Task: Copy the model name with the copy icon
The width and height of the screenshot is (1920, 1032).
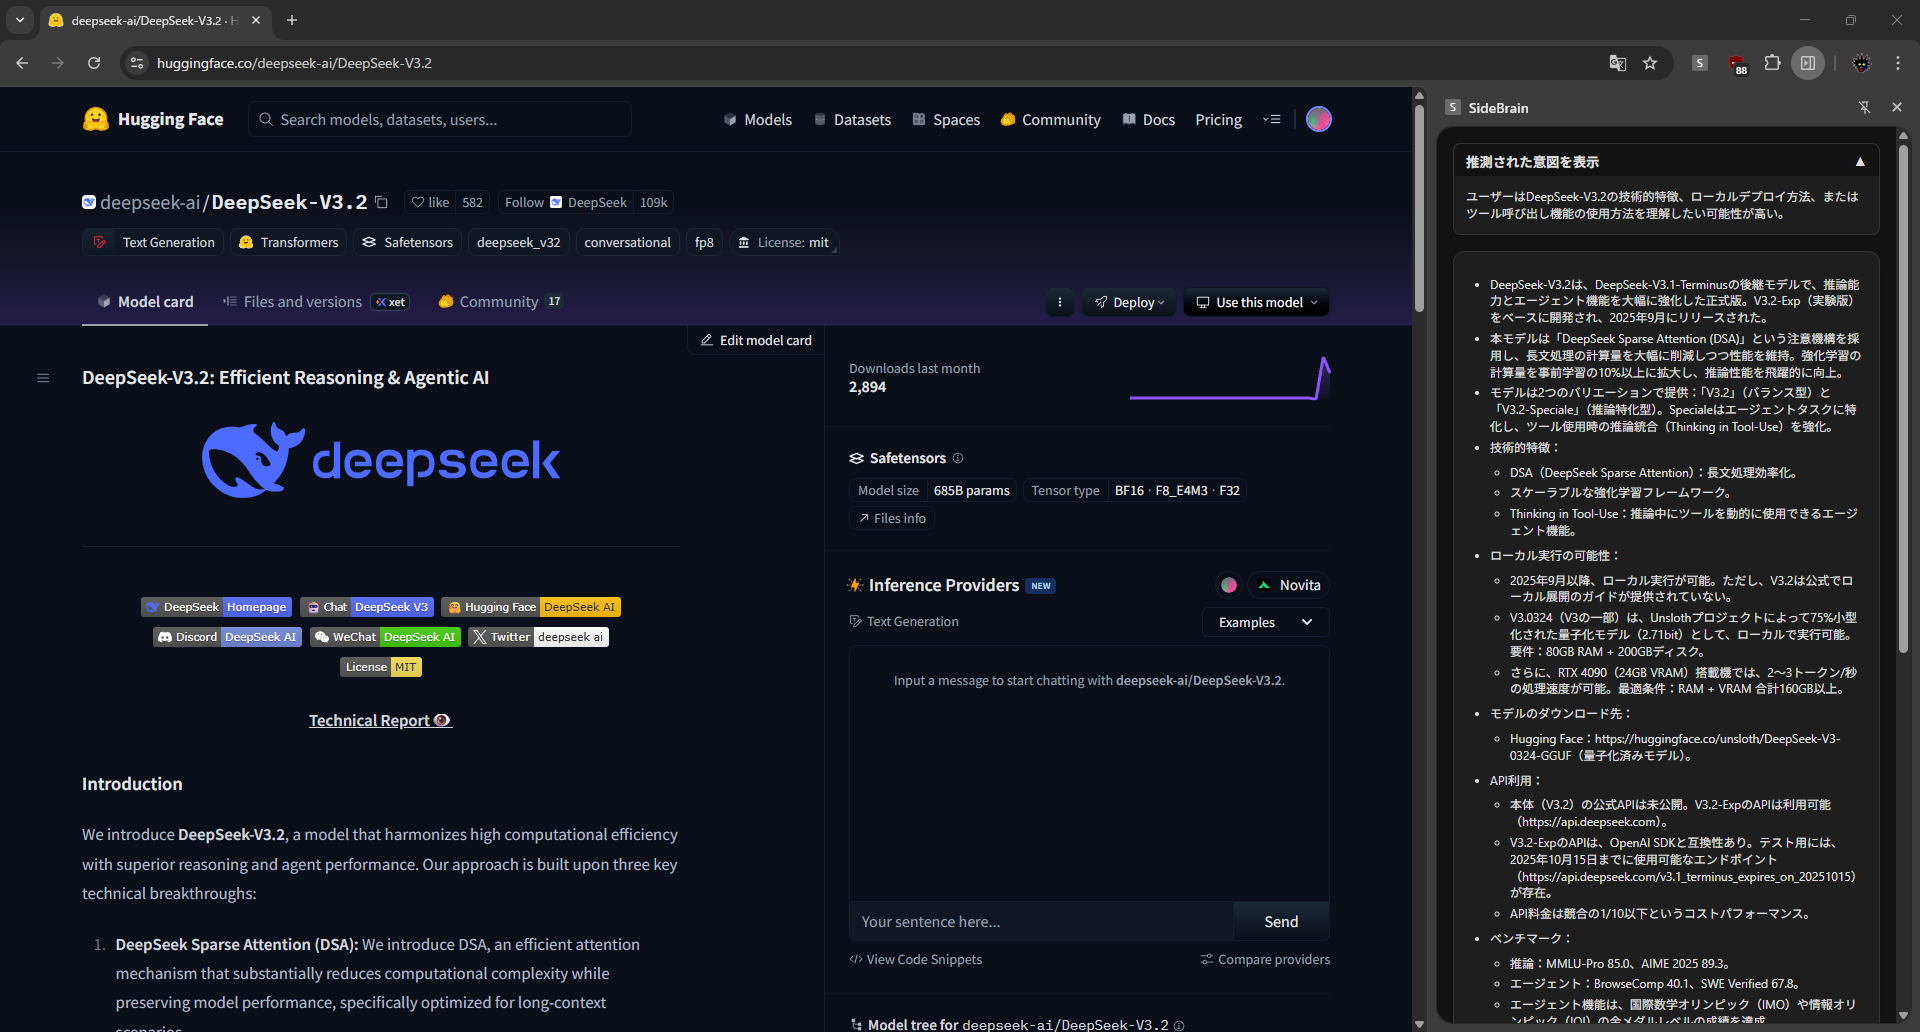Action: tap(381, 202)
